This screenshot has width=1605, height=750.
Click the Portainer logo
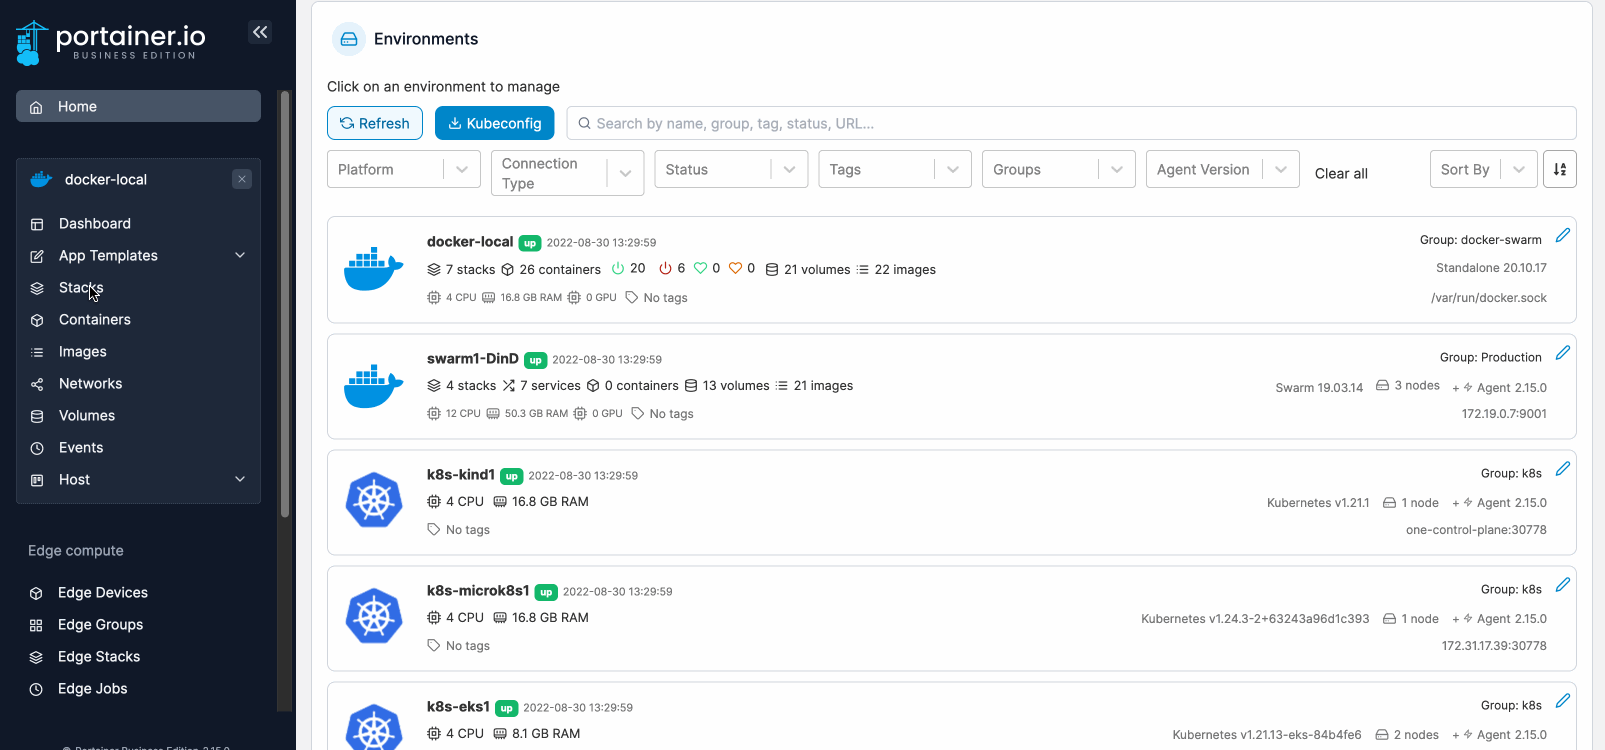click(x=111, y=43)
